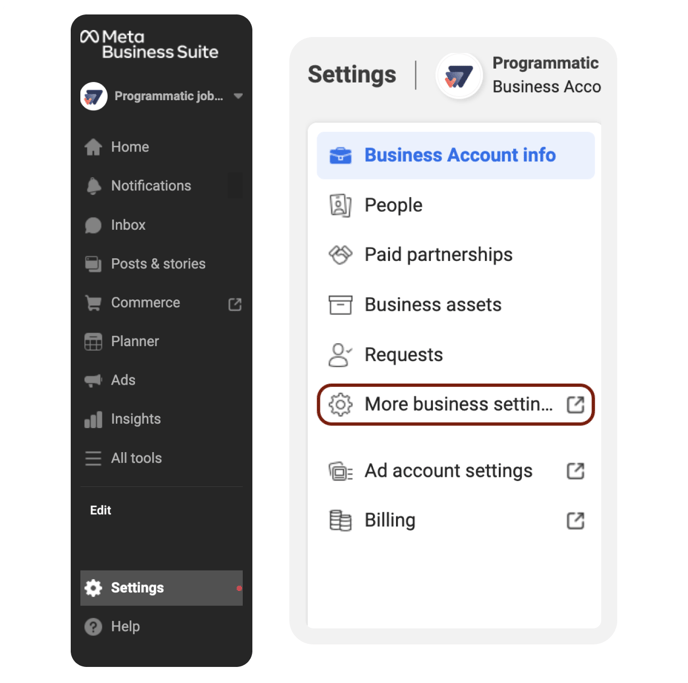Click the Home house icon

[x=93, y=147]
